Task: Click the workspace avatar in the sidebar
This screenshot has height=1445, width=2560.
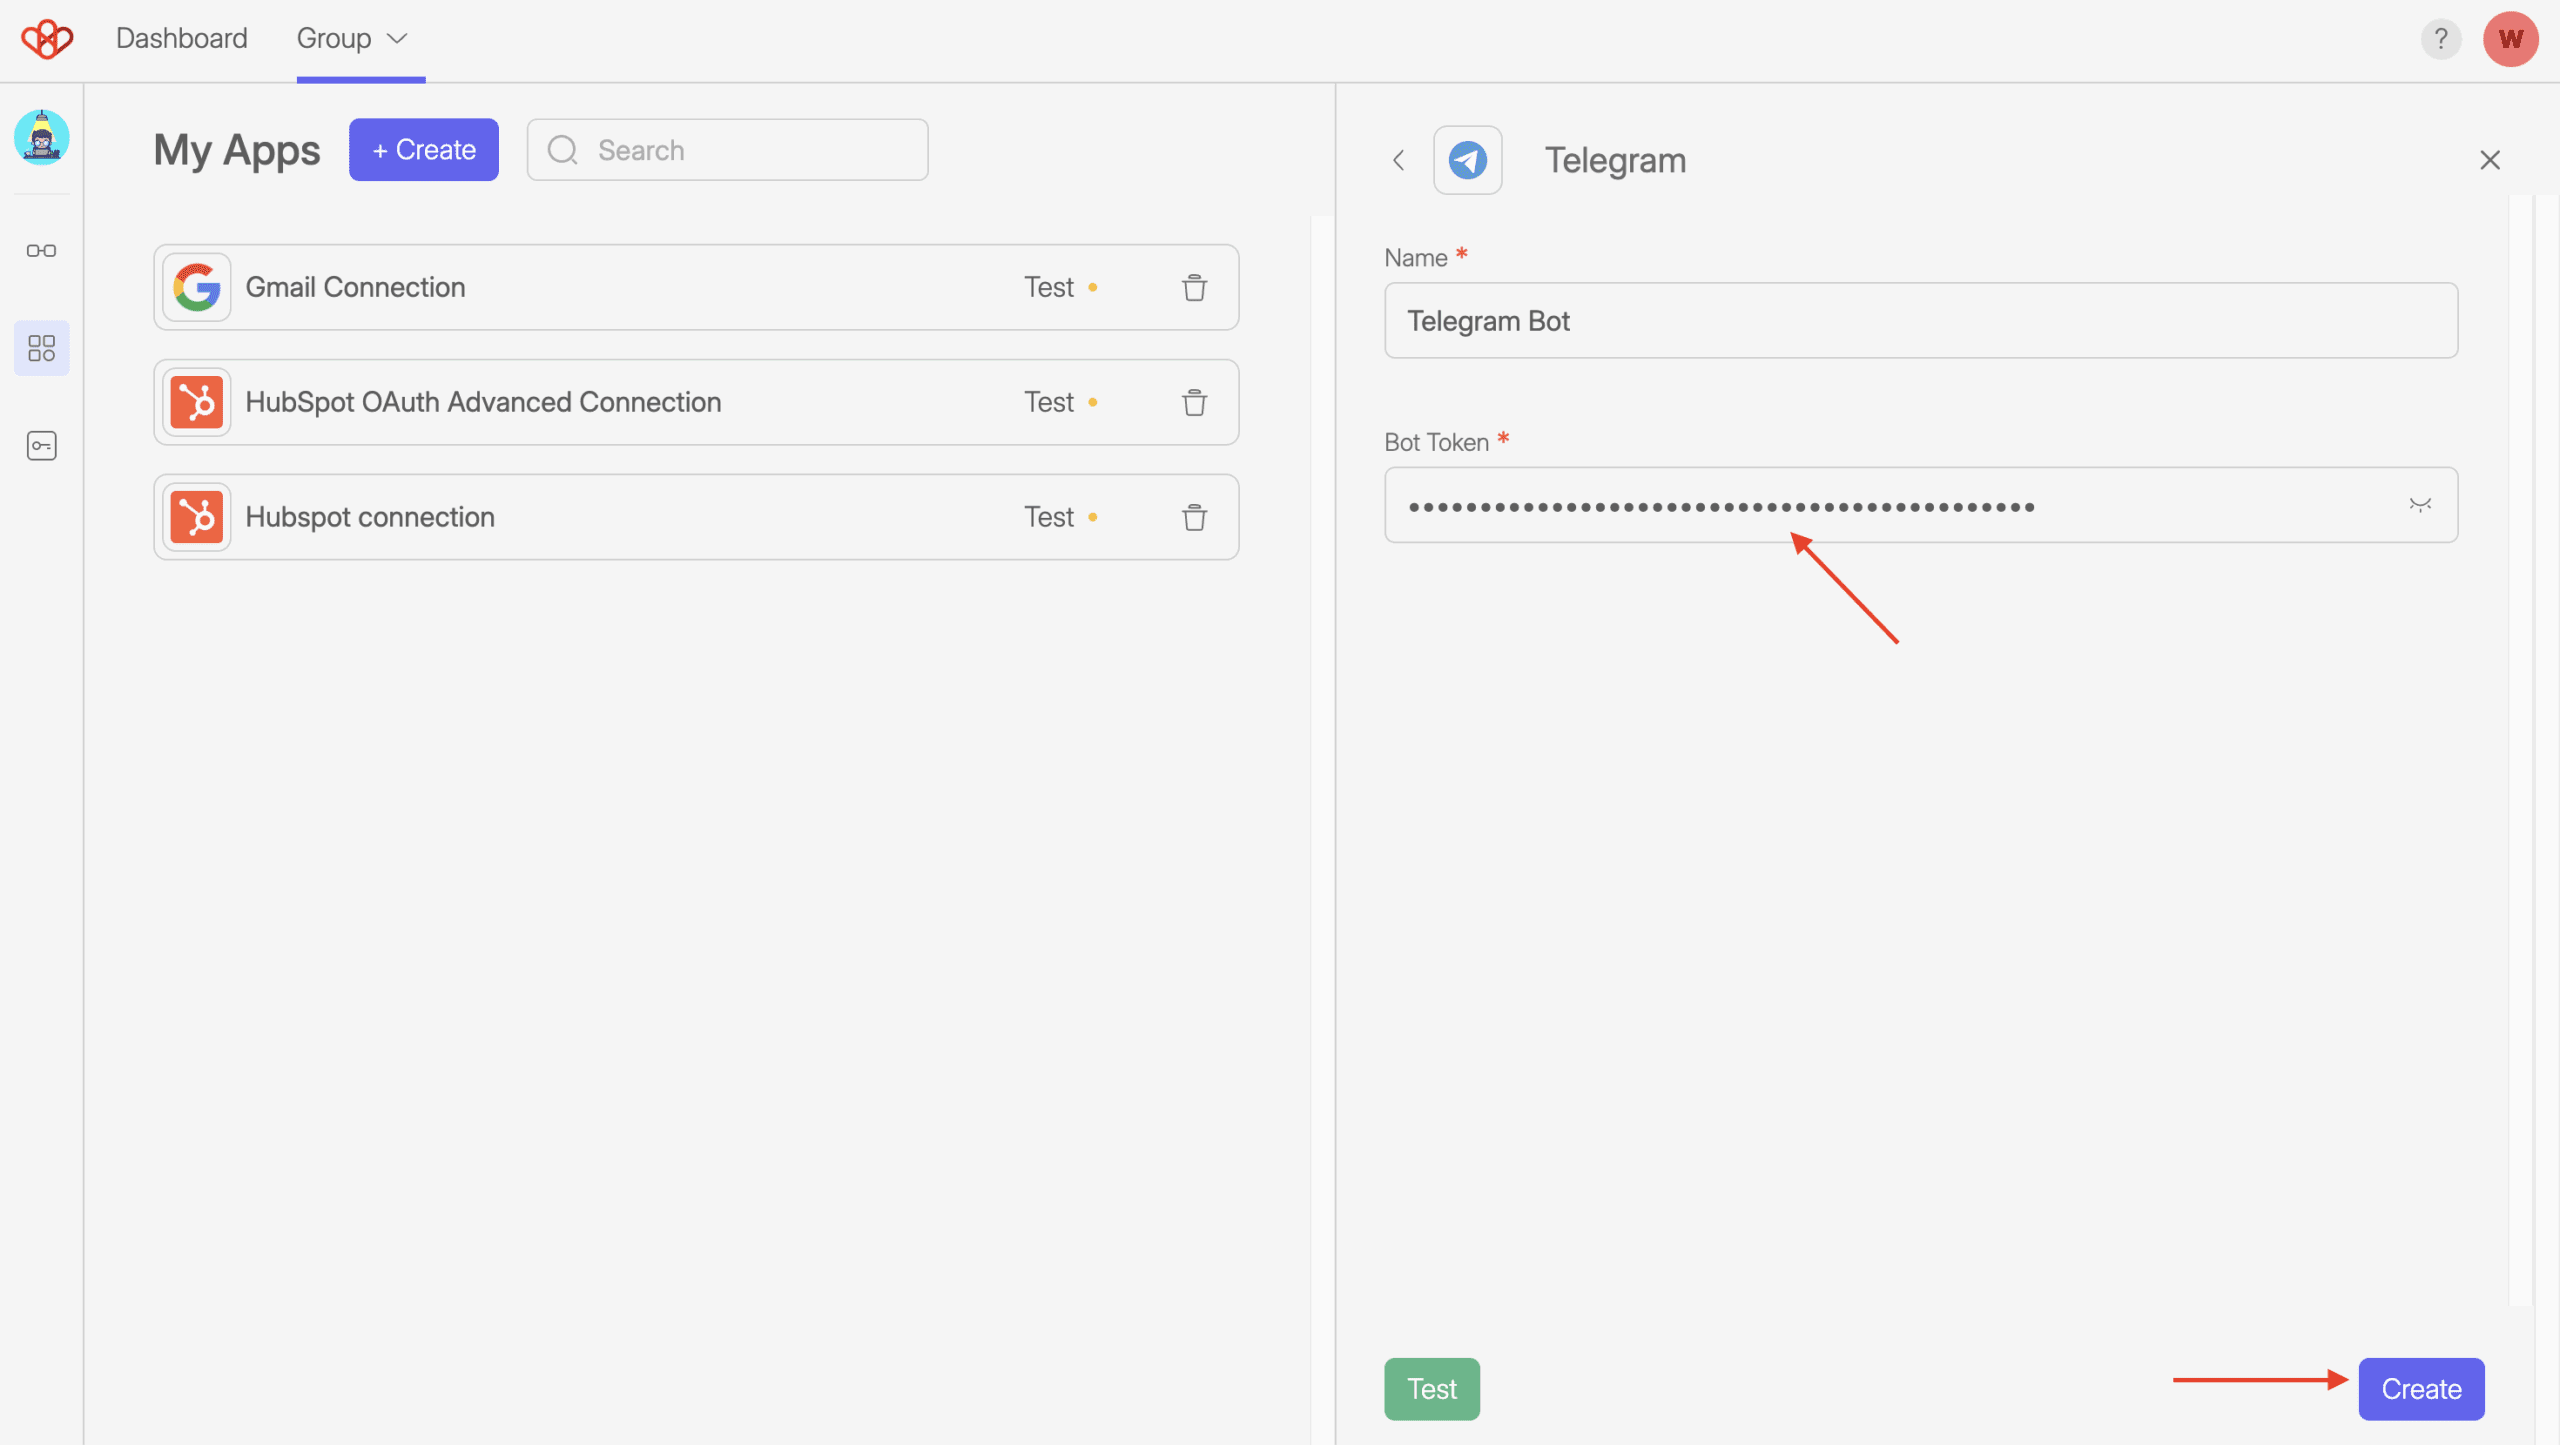Action: (x=42, y=137)
